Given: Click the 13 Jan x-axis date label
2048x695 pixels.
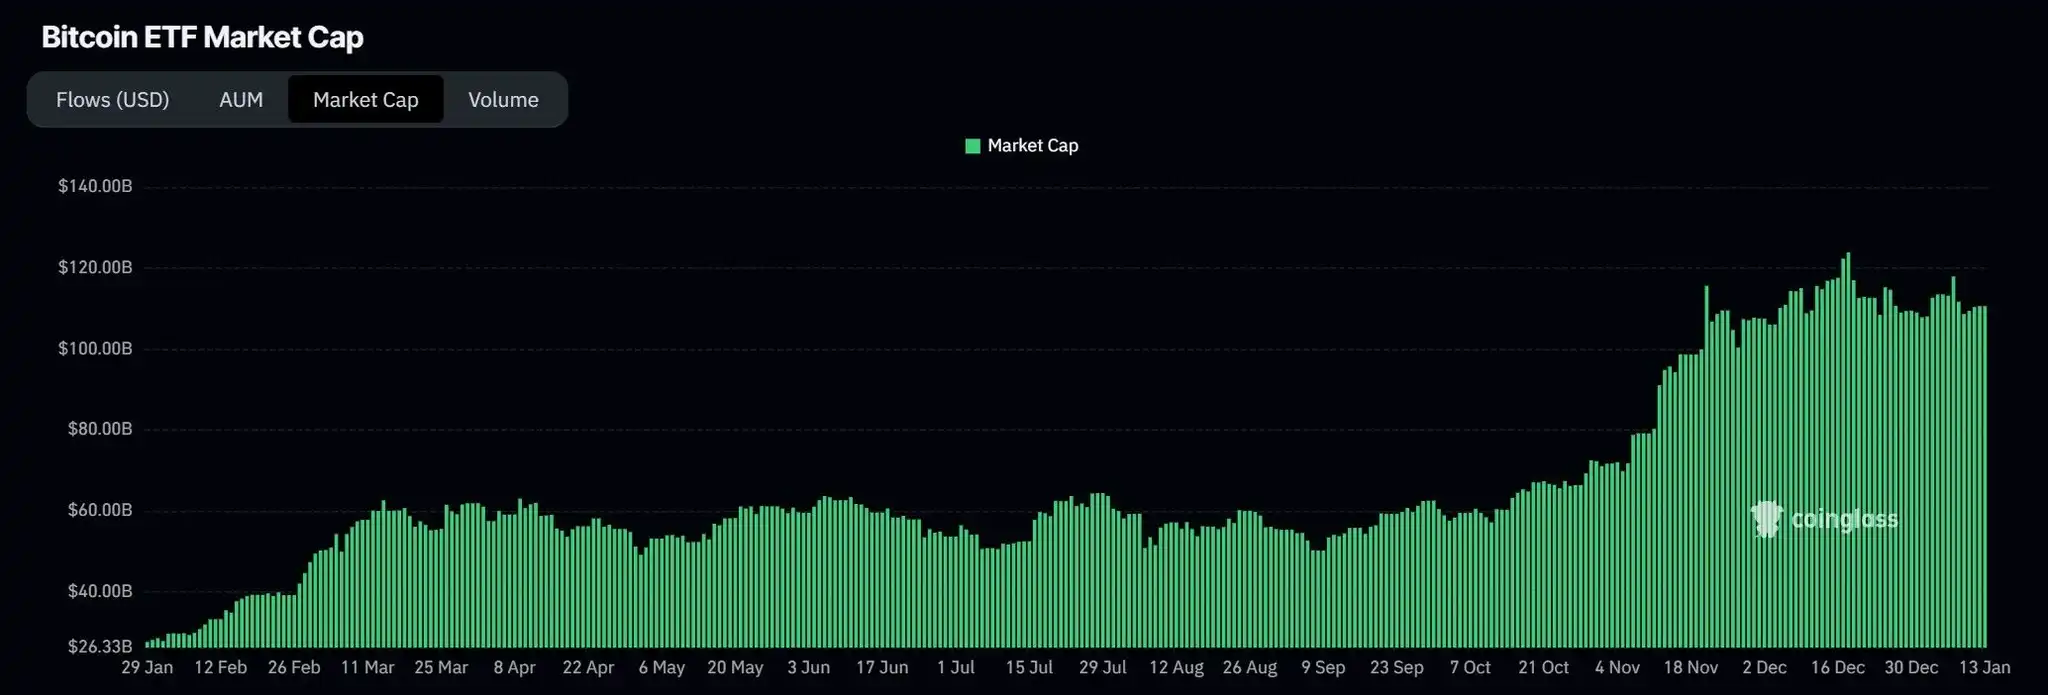Looking at the screenshot, I should [x=1984, y=667].
